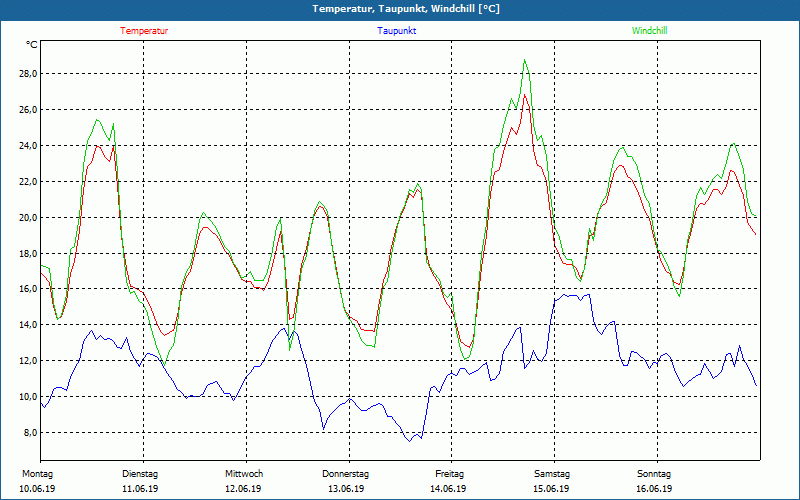Screen dimensions: 800x500
Task: Click the Montag day label
Action: (x=37, y=474)
